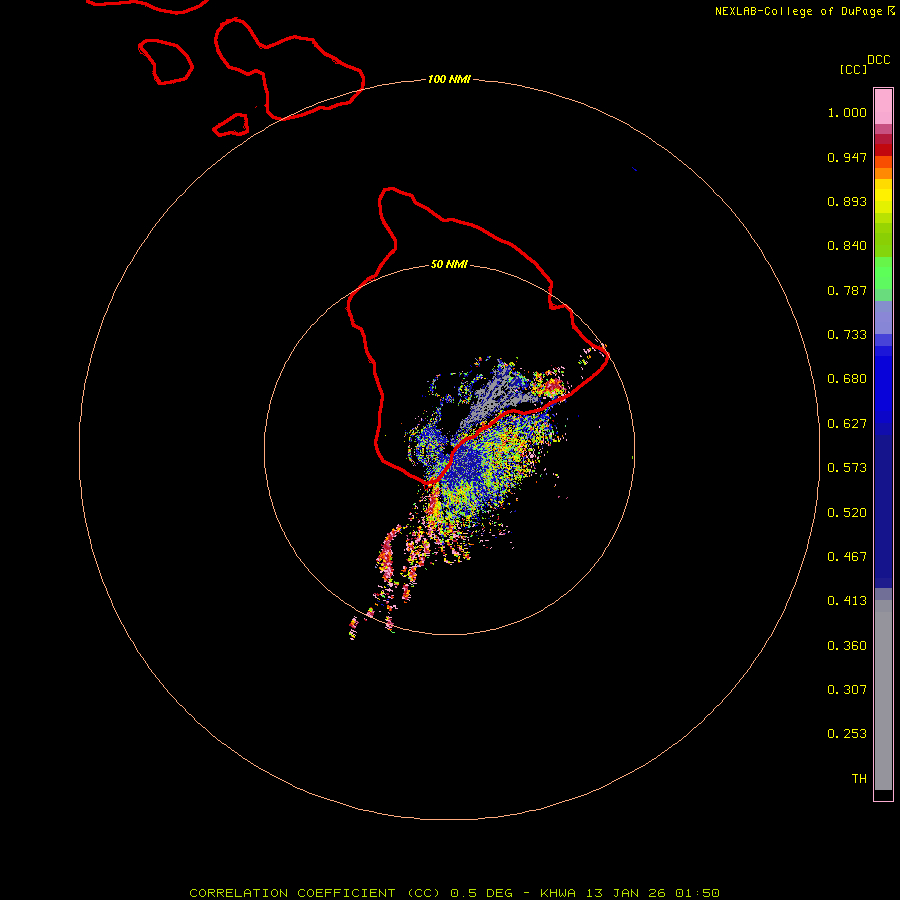
Task: Pick the gray swatch near 0.307
Action: [x=883, y=700]
